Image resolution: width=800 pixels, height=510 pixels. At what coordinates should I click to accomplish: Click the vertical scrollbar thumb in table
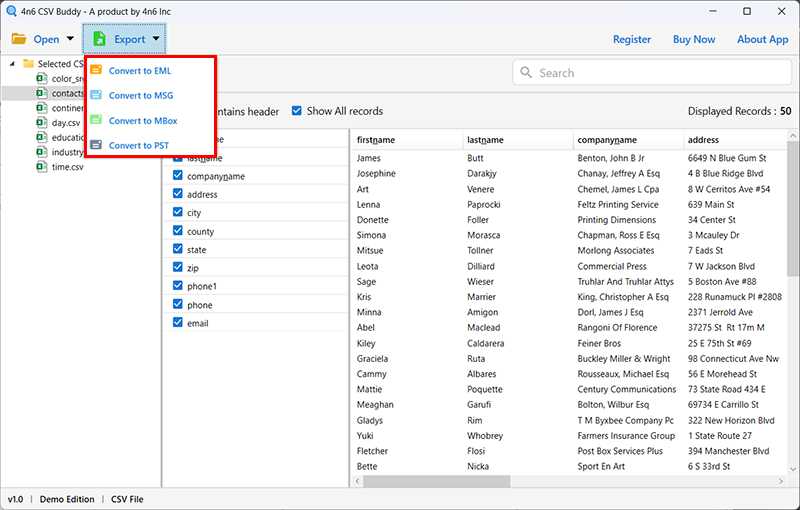pyautogui.click(x=792, y=209)
